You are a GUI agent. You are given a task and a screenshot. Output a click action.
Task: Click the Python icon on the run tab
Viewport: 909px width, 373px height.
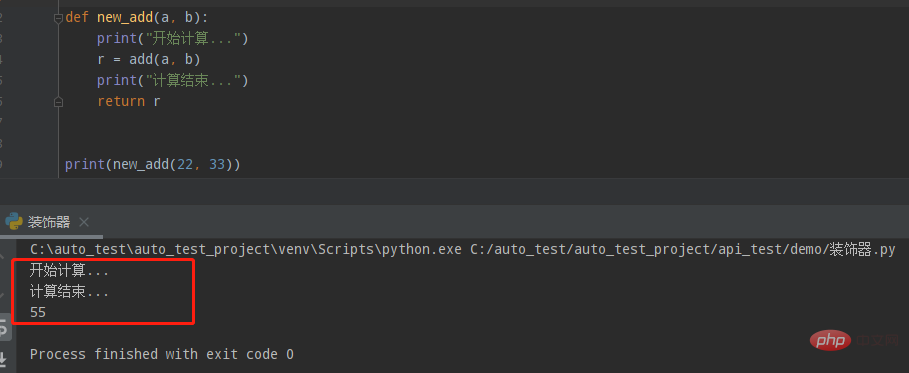[x=13, y=222]
